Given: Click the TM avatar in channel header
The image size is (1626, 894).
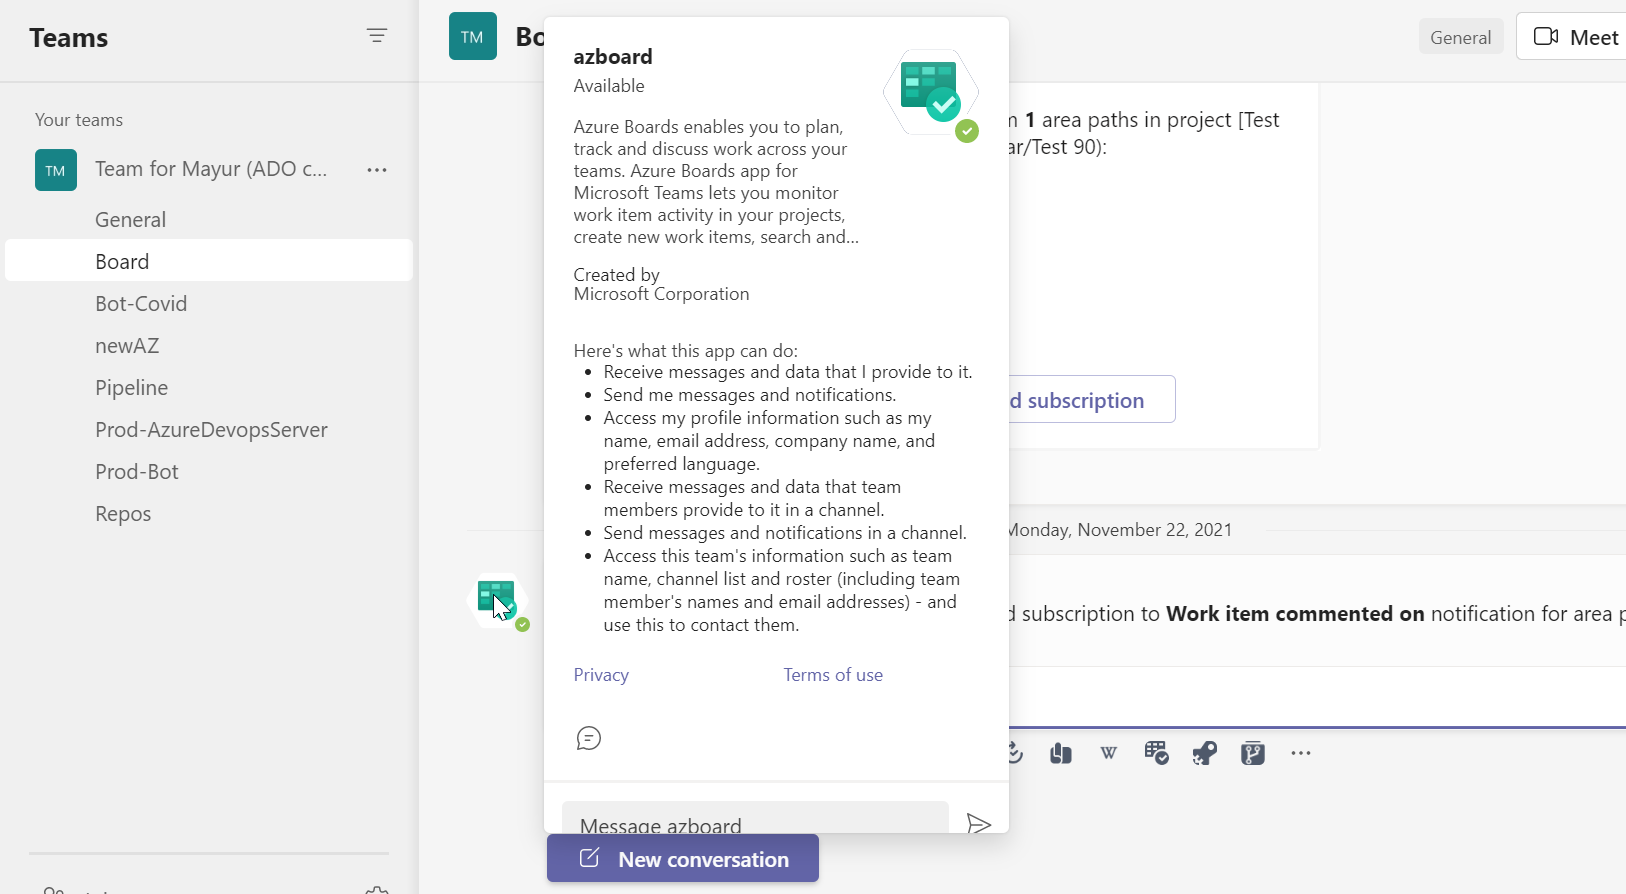Looking at the screenshot, I should click(473, 36).
